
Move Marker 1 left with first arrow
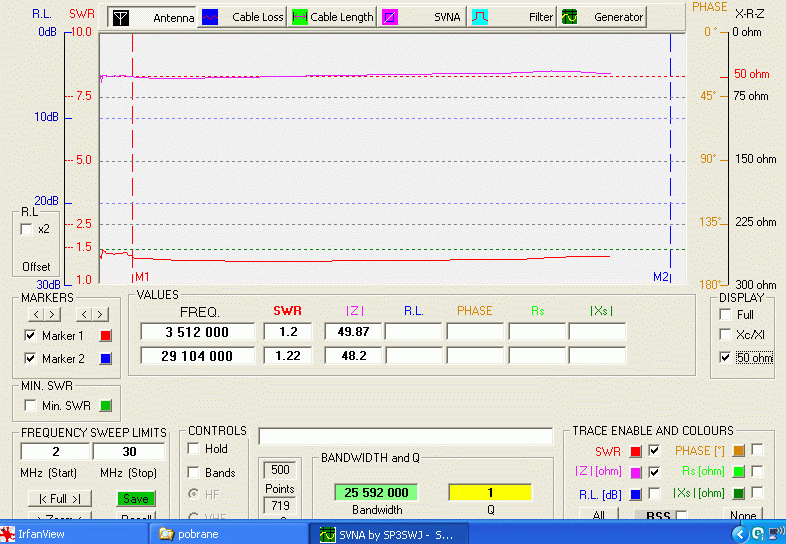click(35, 315)
